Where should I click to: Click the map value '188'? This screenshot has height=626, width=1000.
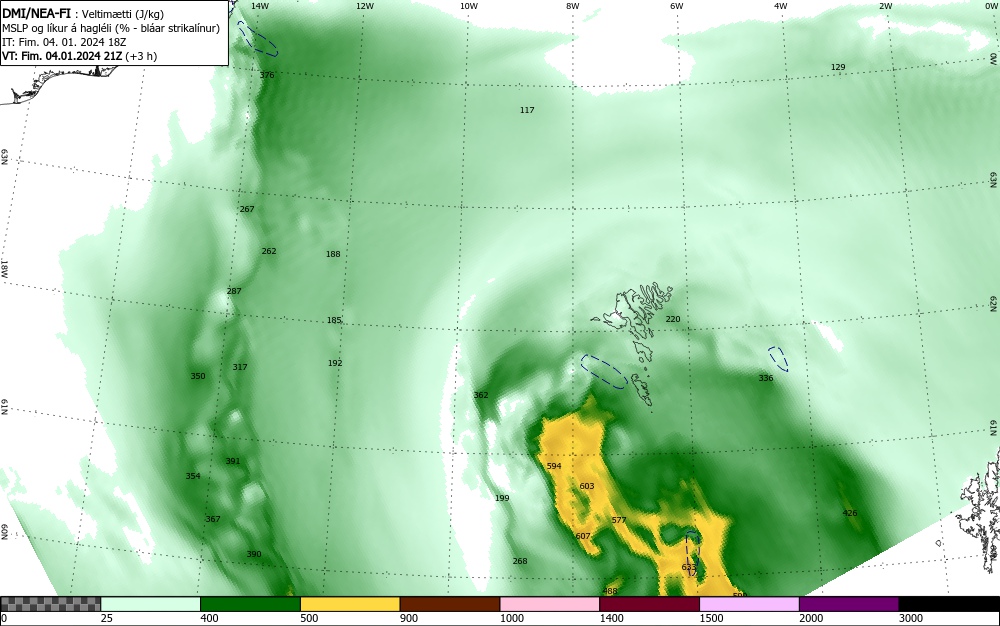333,254
